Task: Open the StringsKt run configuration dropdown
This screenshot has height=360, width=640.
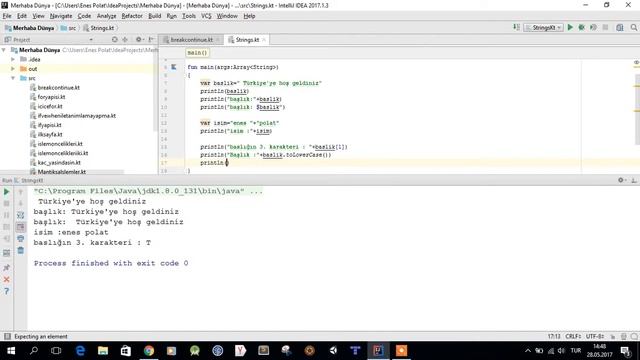Action: point(544,27)
